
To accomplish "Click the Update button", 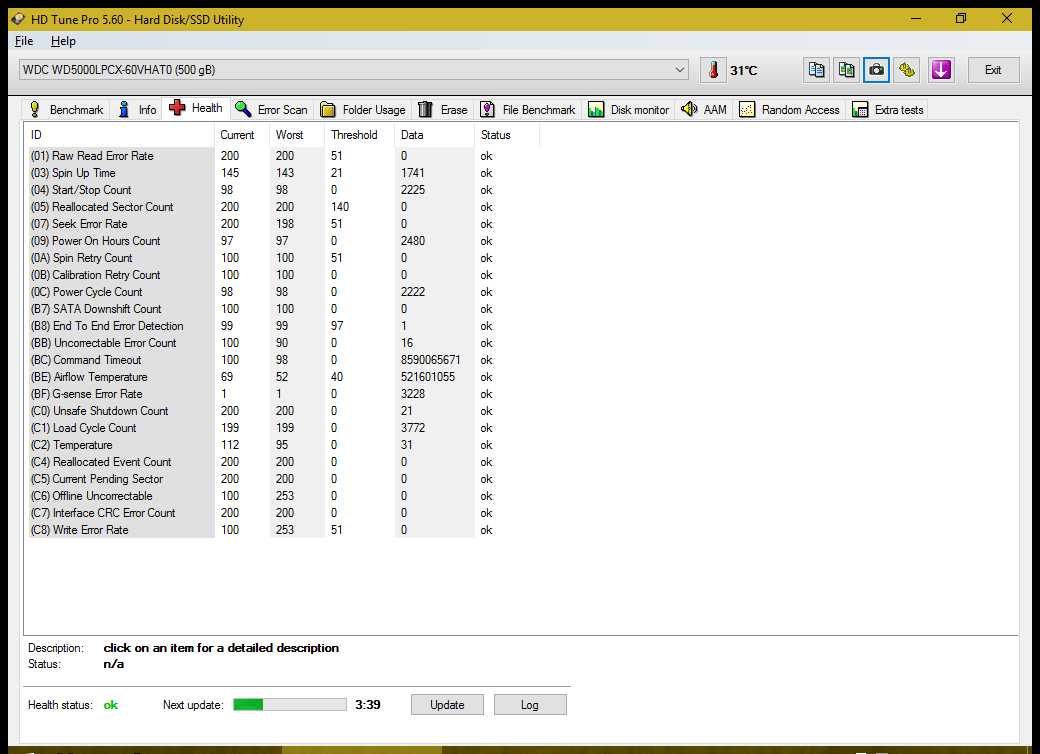I will tap(447, 704).
